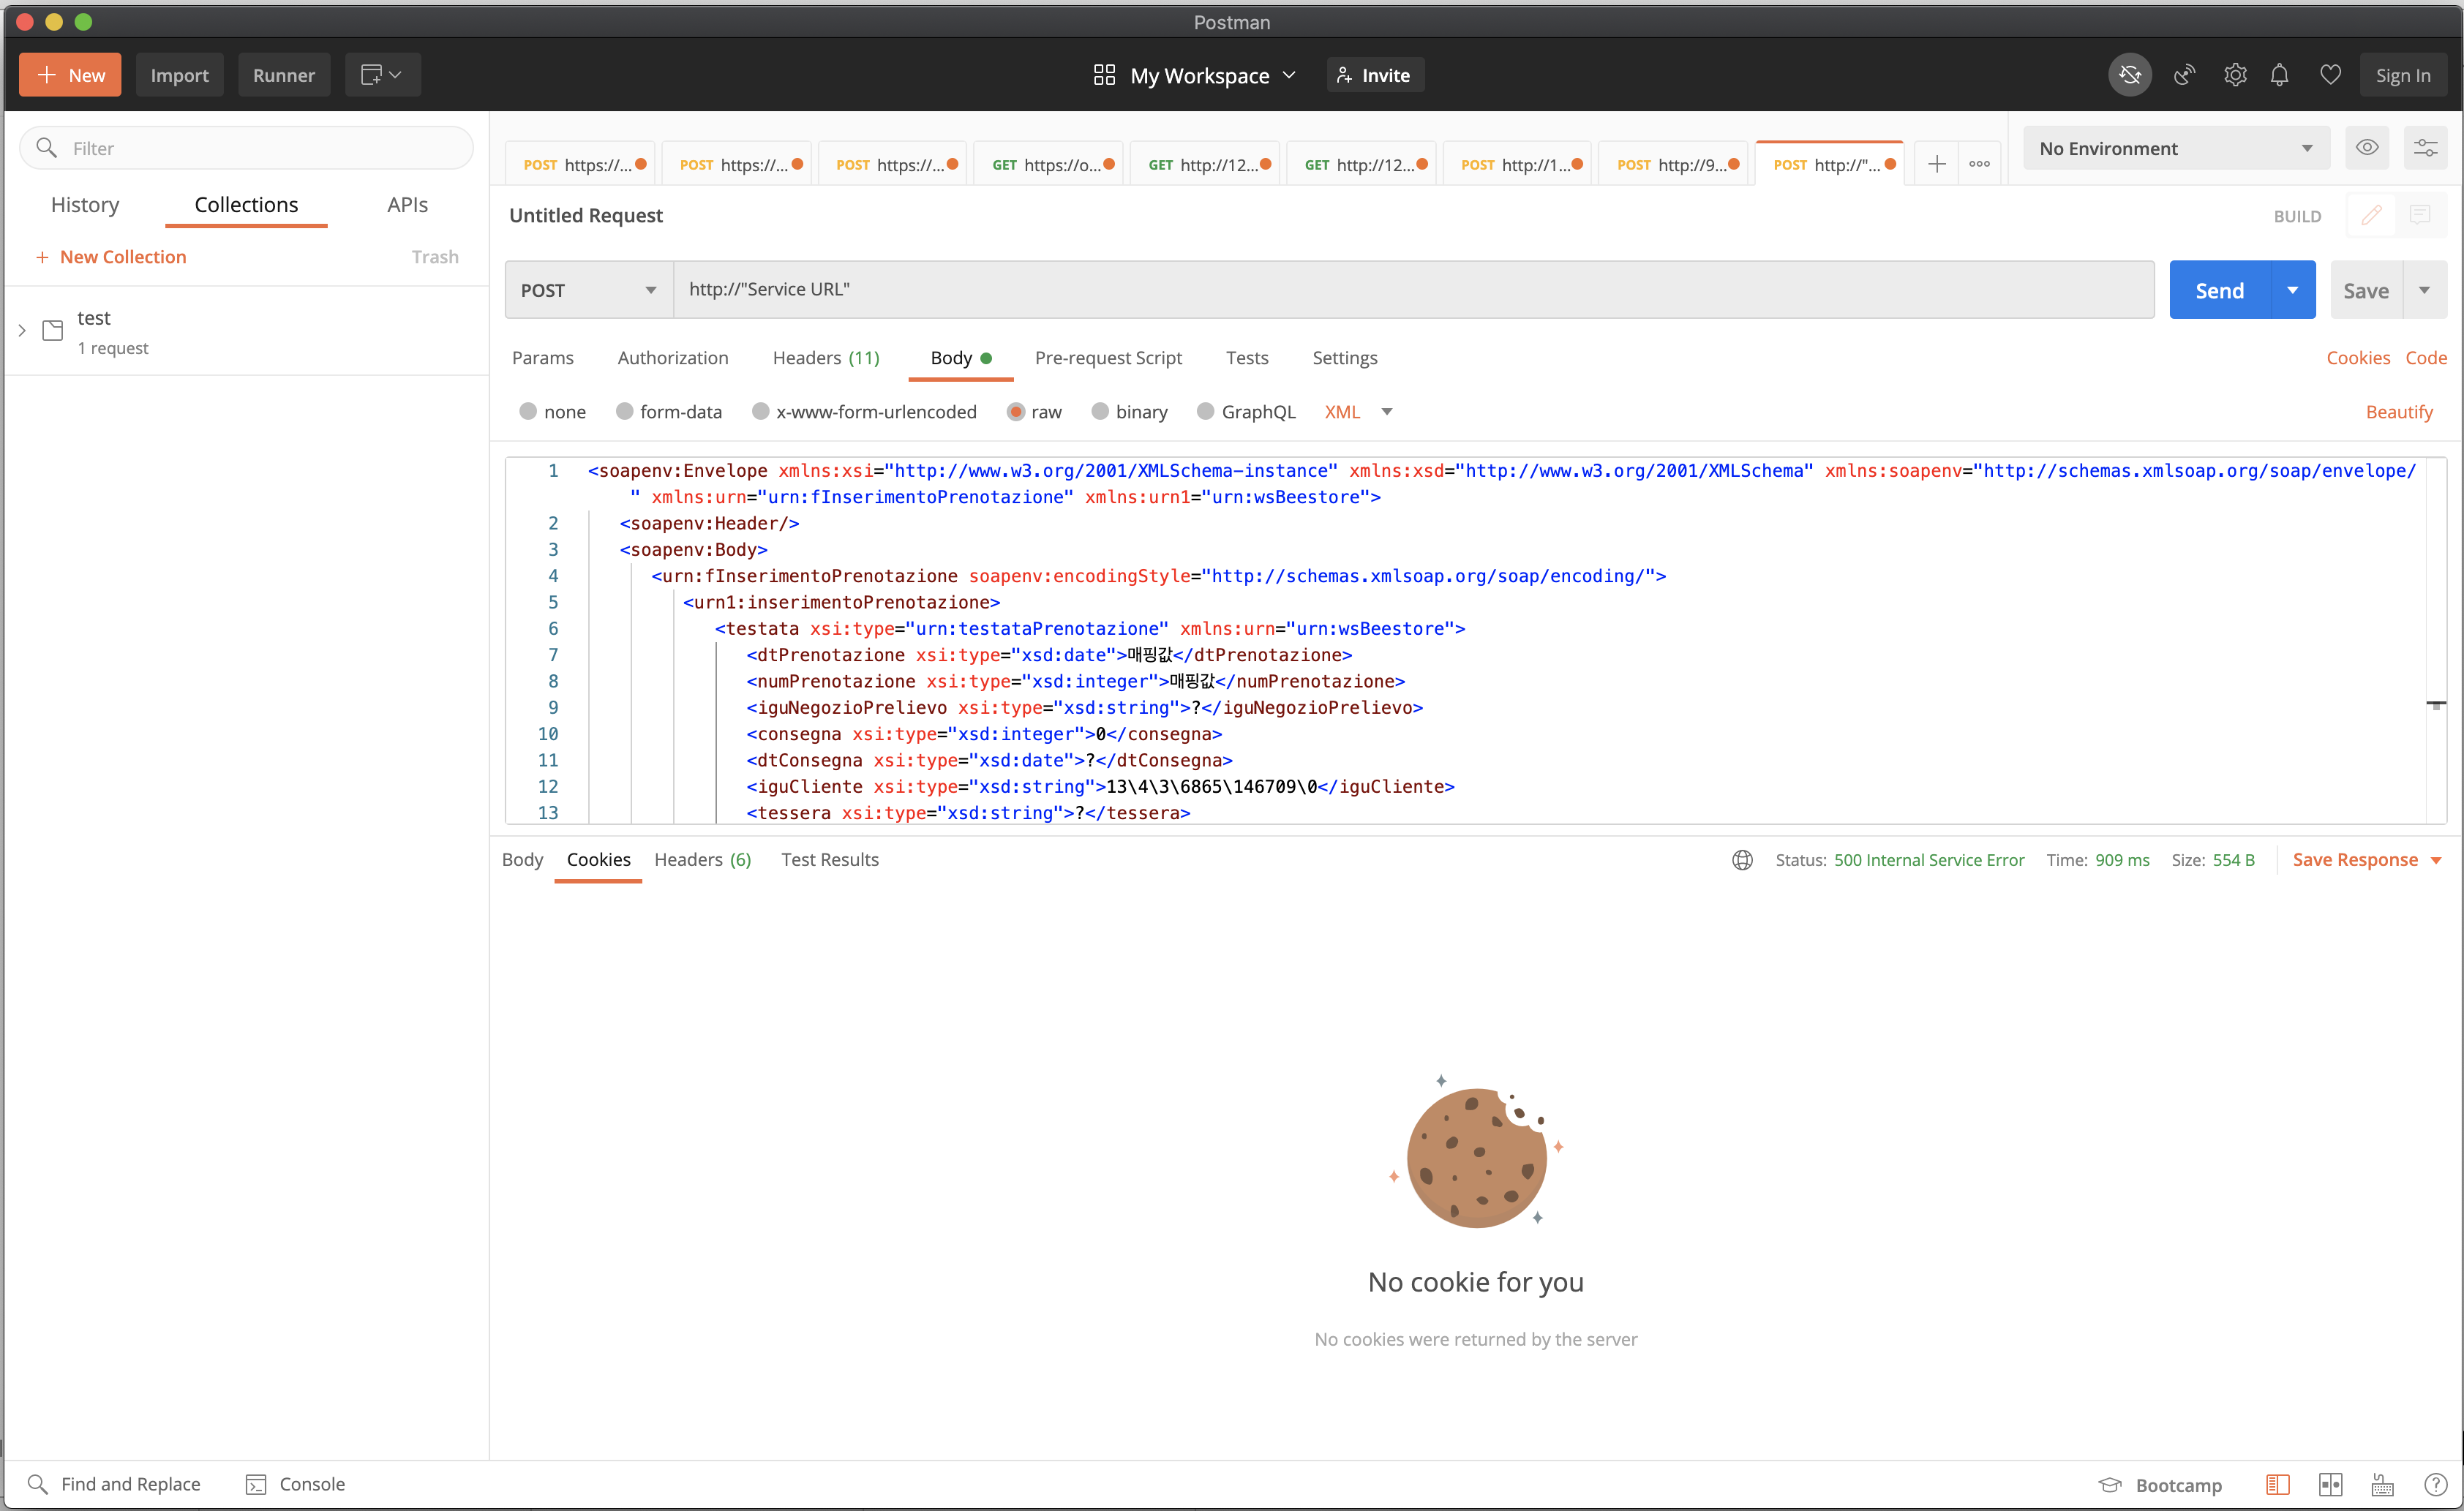
Task: Open Settings gear icon in header
Action: point(2235,75)
